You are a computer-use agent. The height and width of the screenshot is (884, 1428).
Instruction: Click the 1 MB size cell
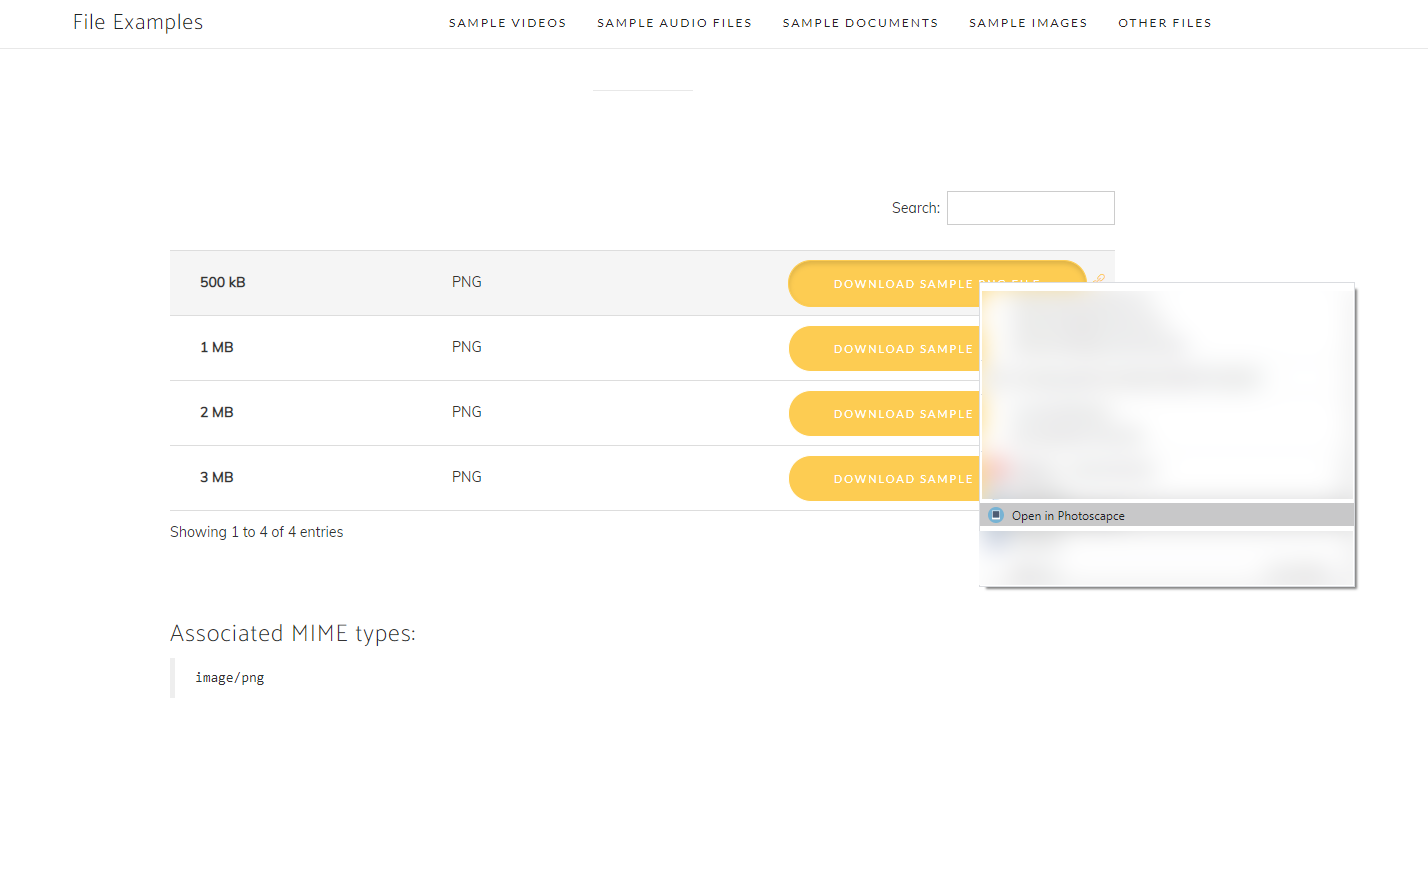click(x=216, y=347)
